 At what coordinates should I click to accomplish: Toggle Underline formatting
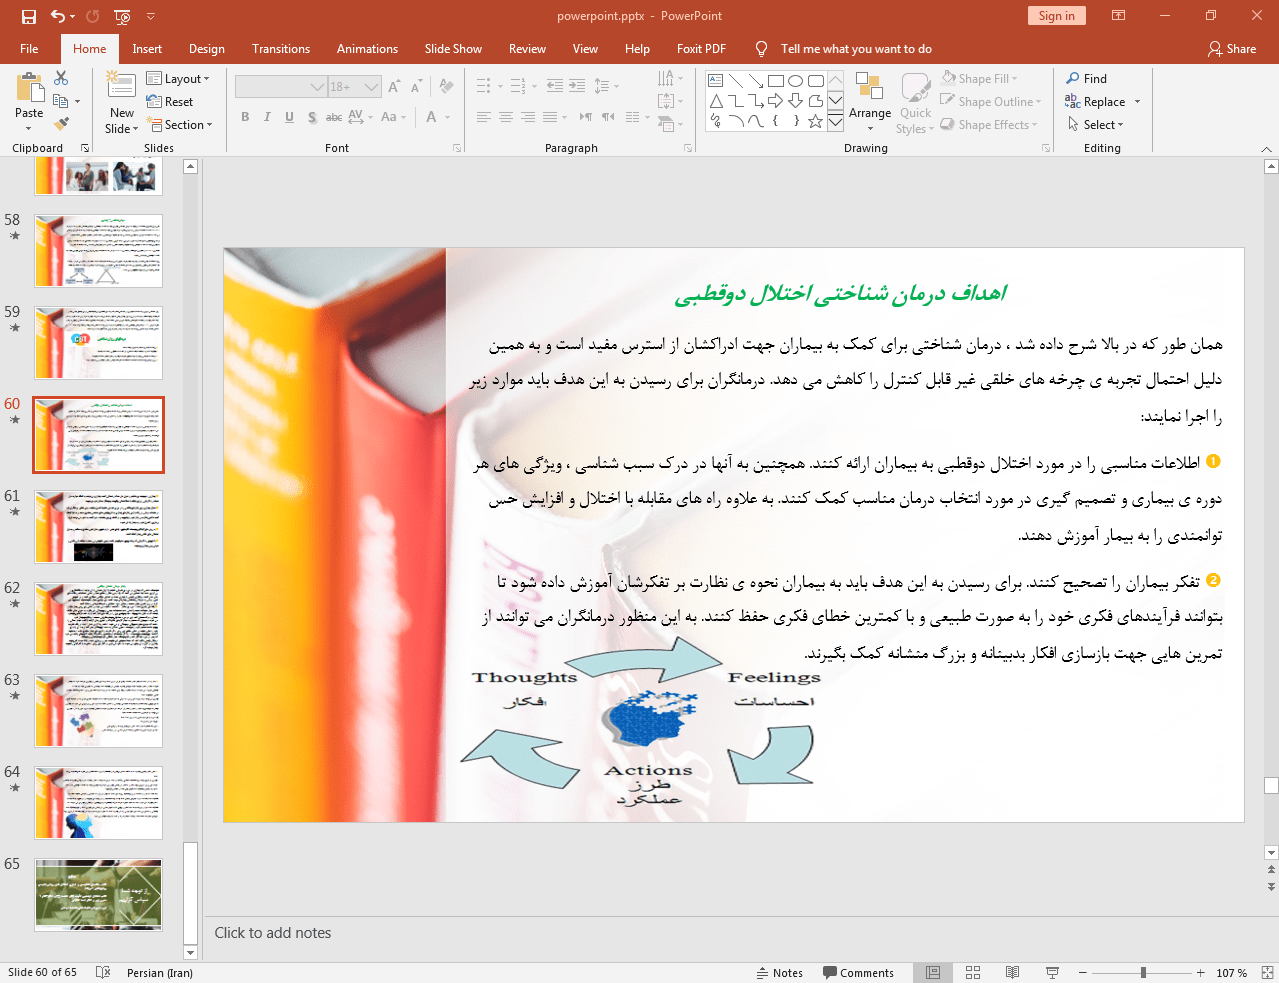(x=289, y=117)
